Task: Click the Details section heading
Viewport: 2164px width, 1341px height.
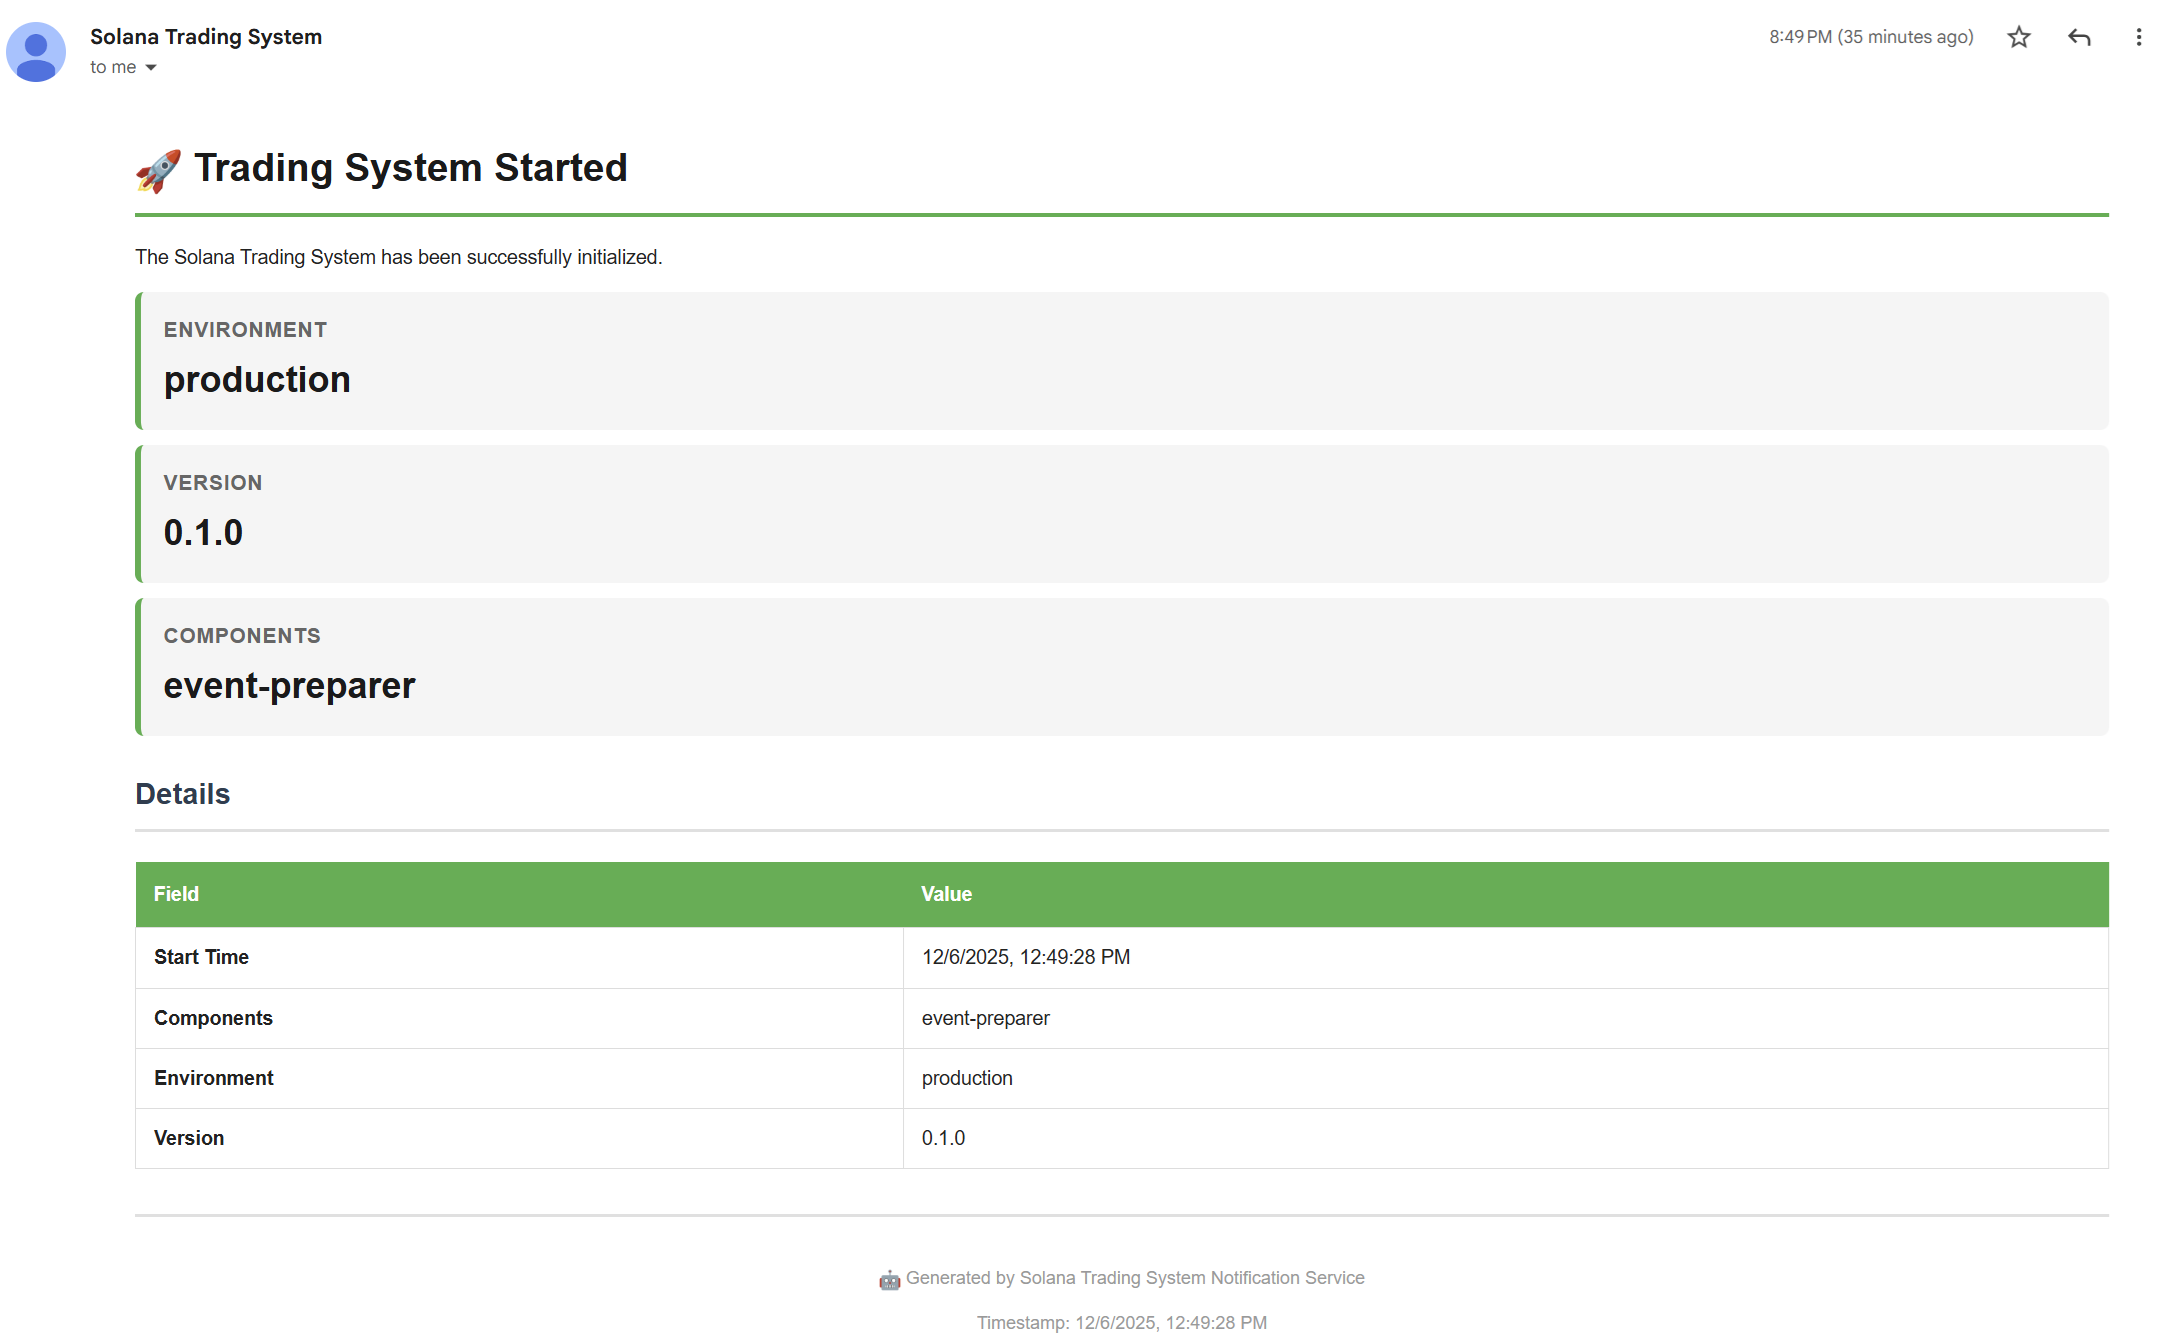Action: click(182, 793)
